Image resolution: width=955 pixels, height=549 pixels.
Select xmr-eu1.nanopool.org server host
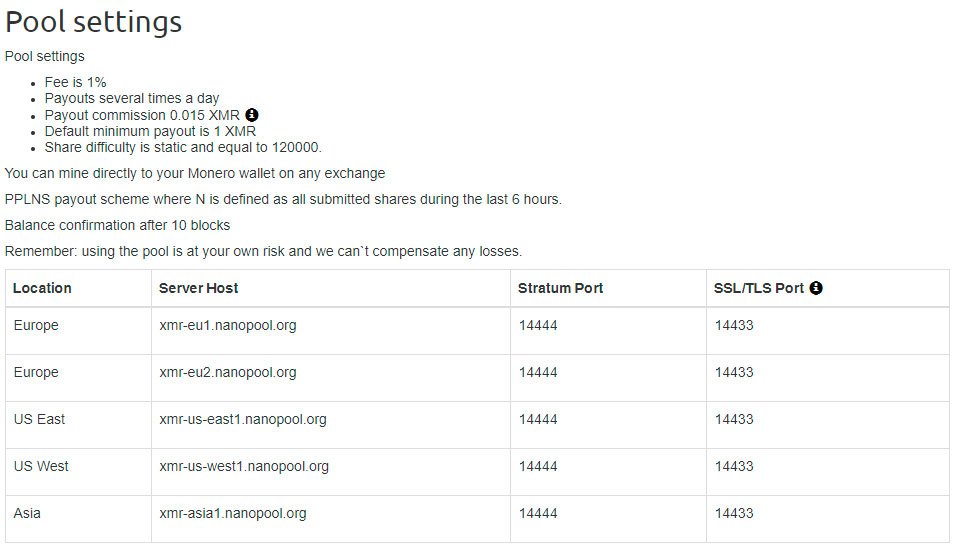(228, 325)
